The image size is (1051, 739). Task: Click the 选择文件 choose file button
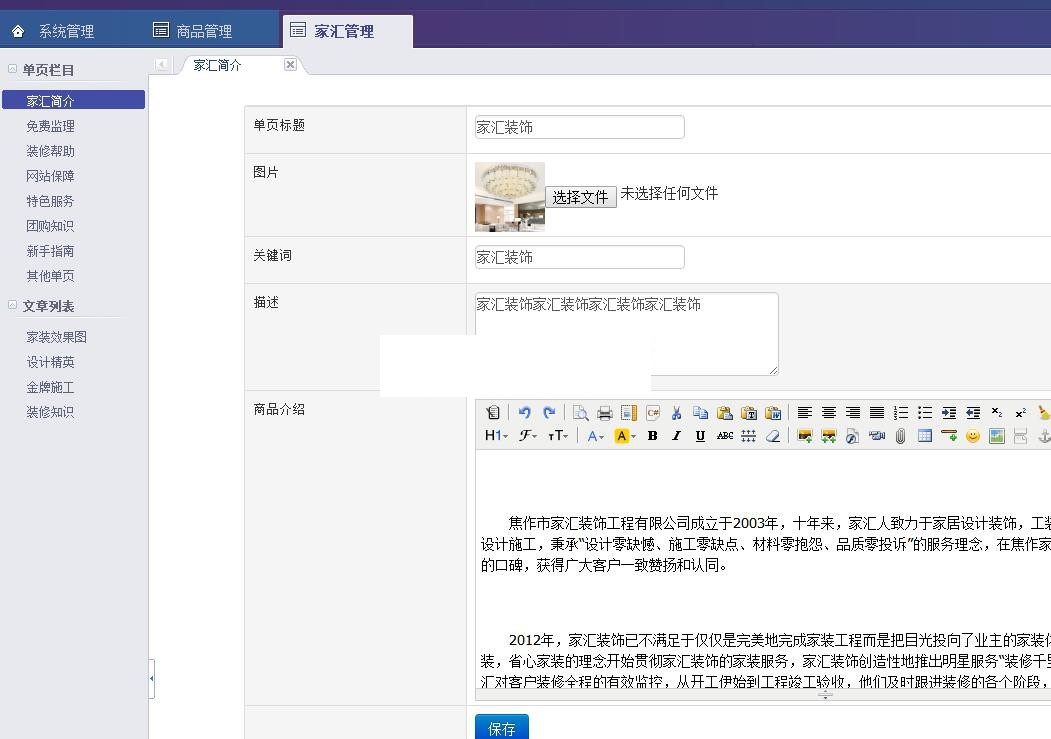point(580,197)
